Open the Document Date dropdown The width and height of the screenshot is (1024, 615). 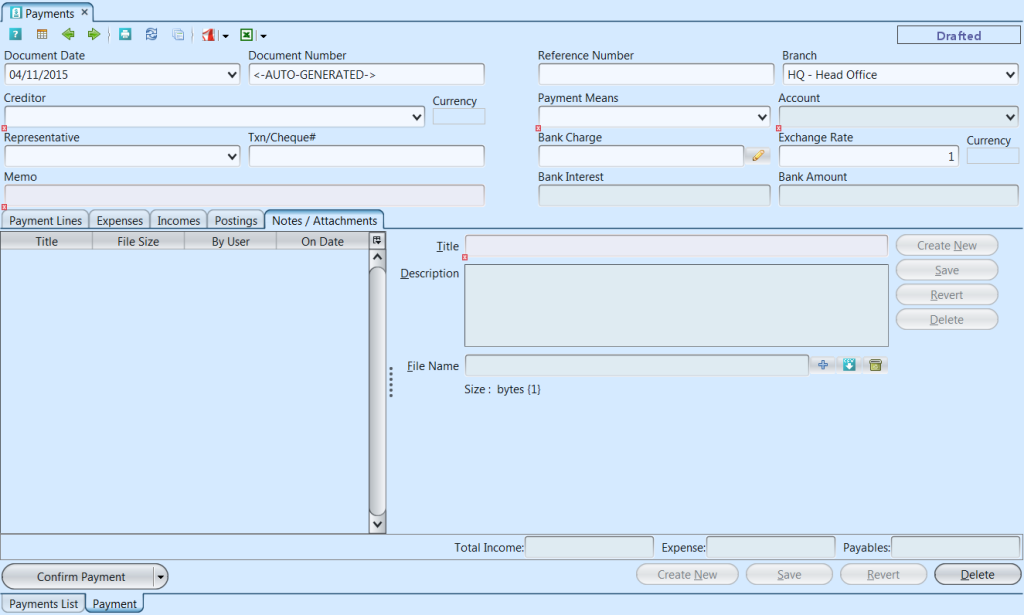click(x=232, y=74)
